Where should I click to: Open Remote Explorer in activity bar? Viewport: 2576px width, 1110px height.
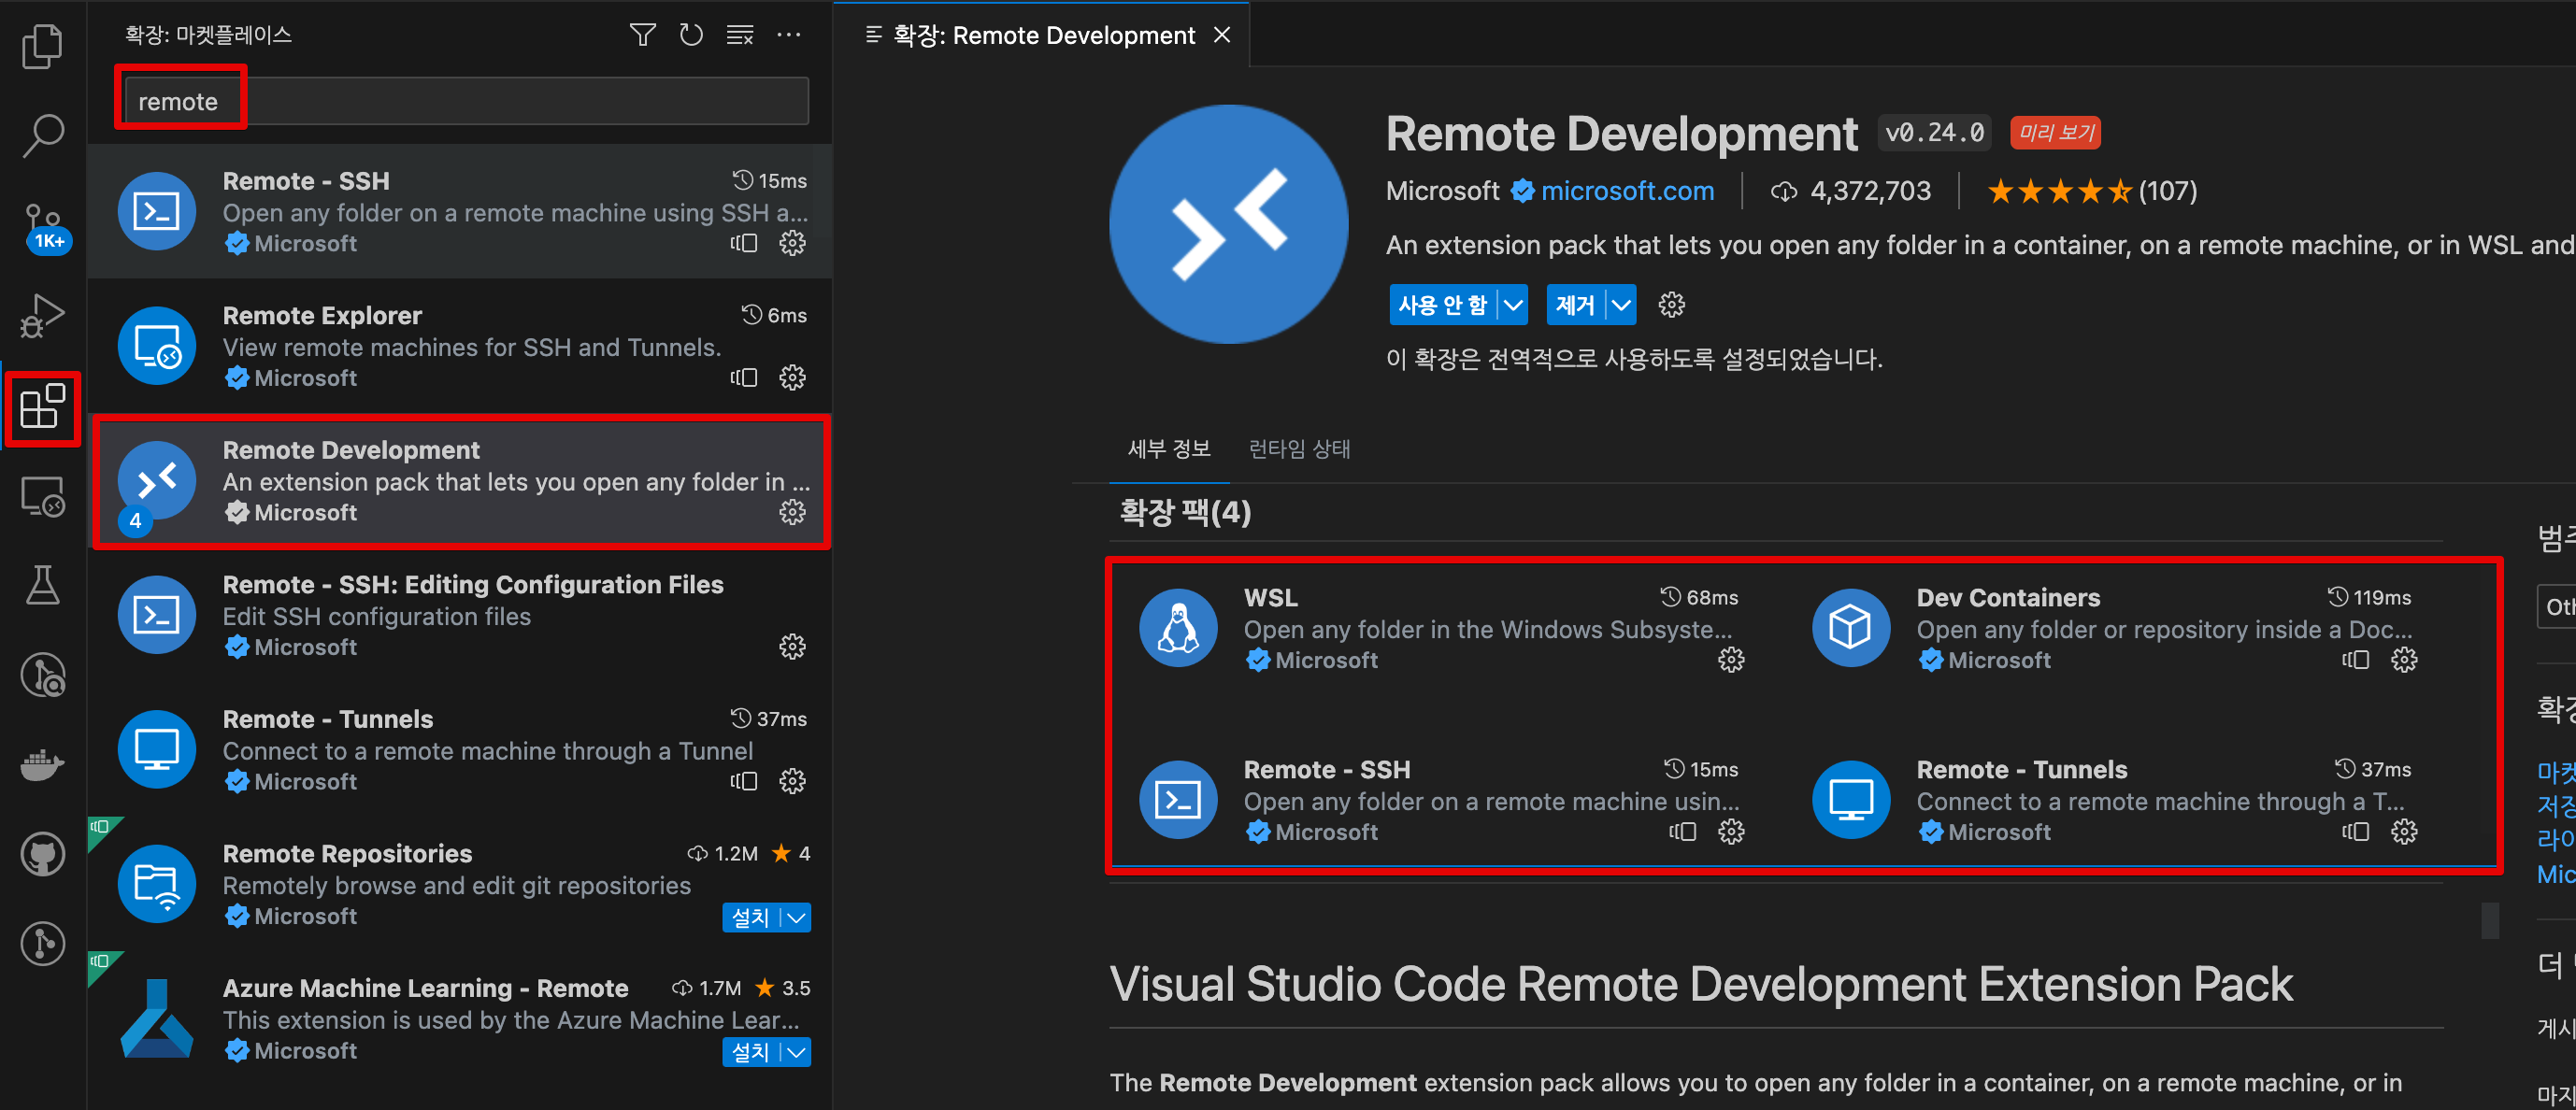(x=42, y=497)
